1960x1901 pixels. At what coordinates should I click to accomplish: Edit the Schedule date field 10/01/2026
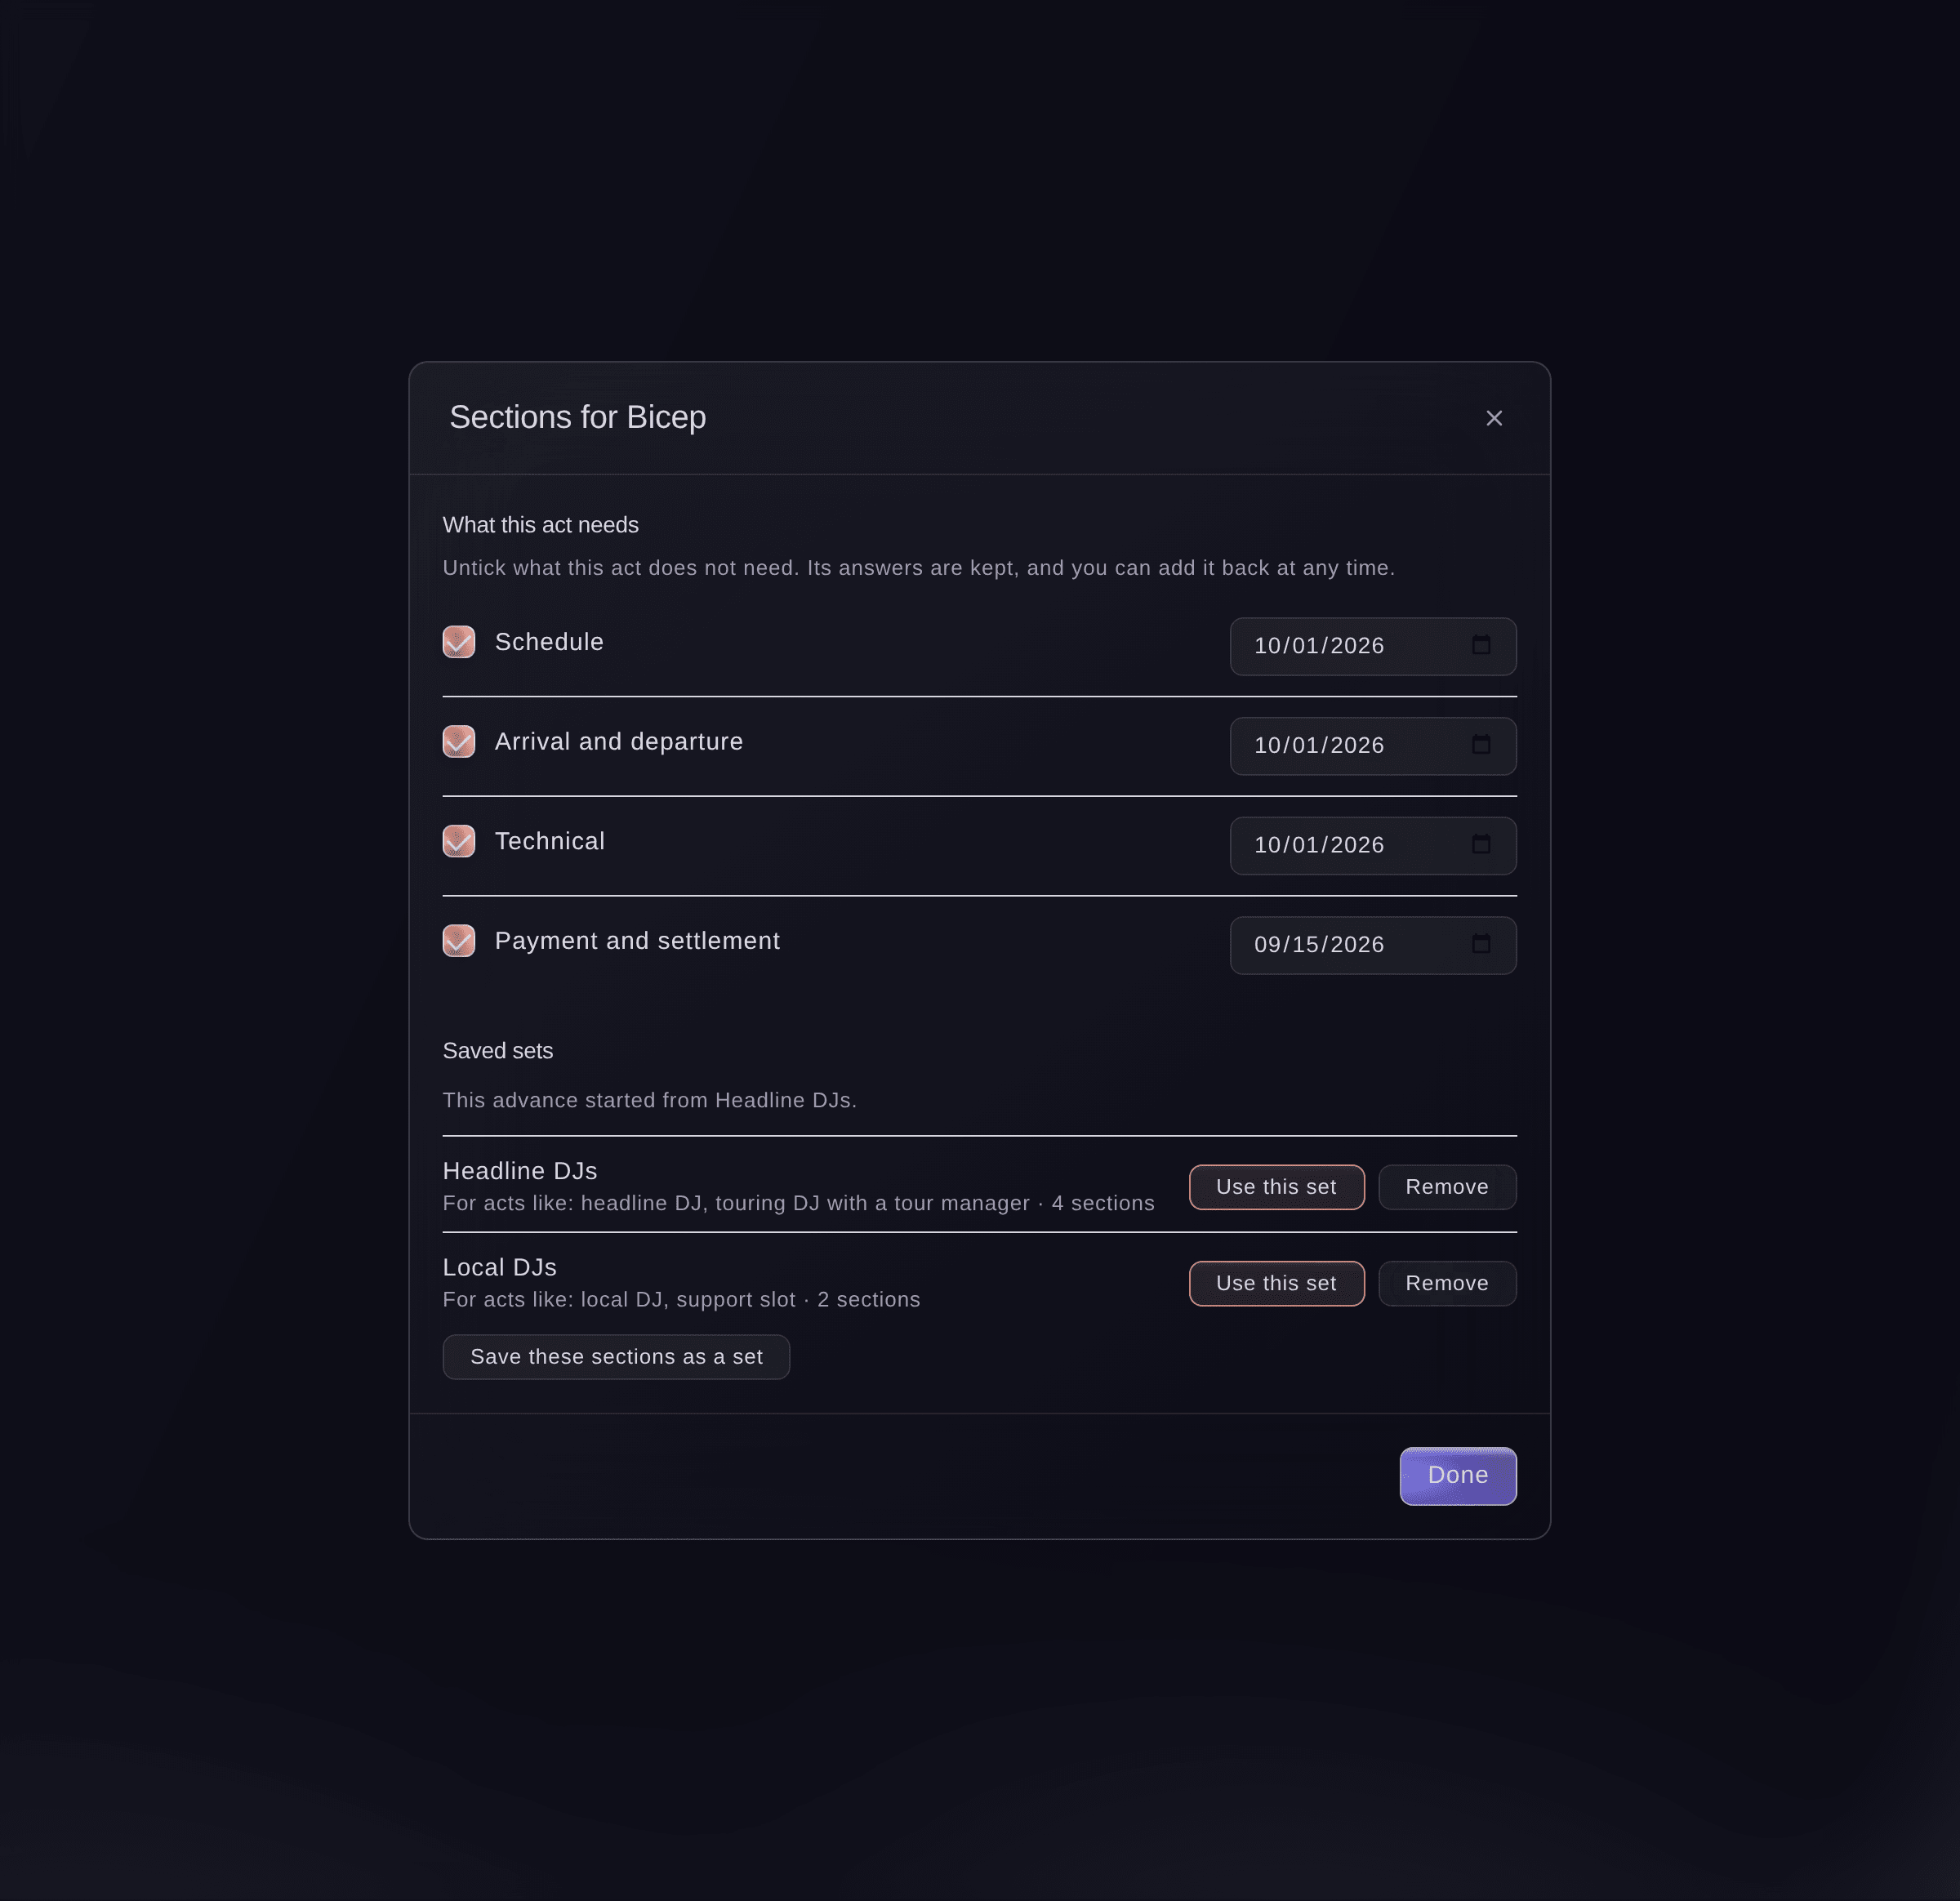[x=1373, y=646]
